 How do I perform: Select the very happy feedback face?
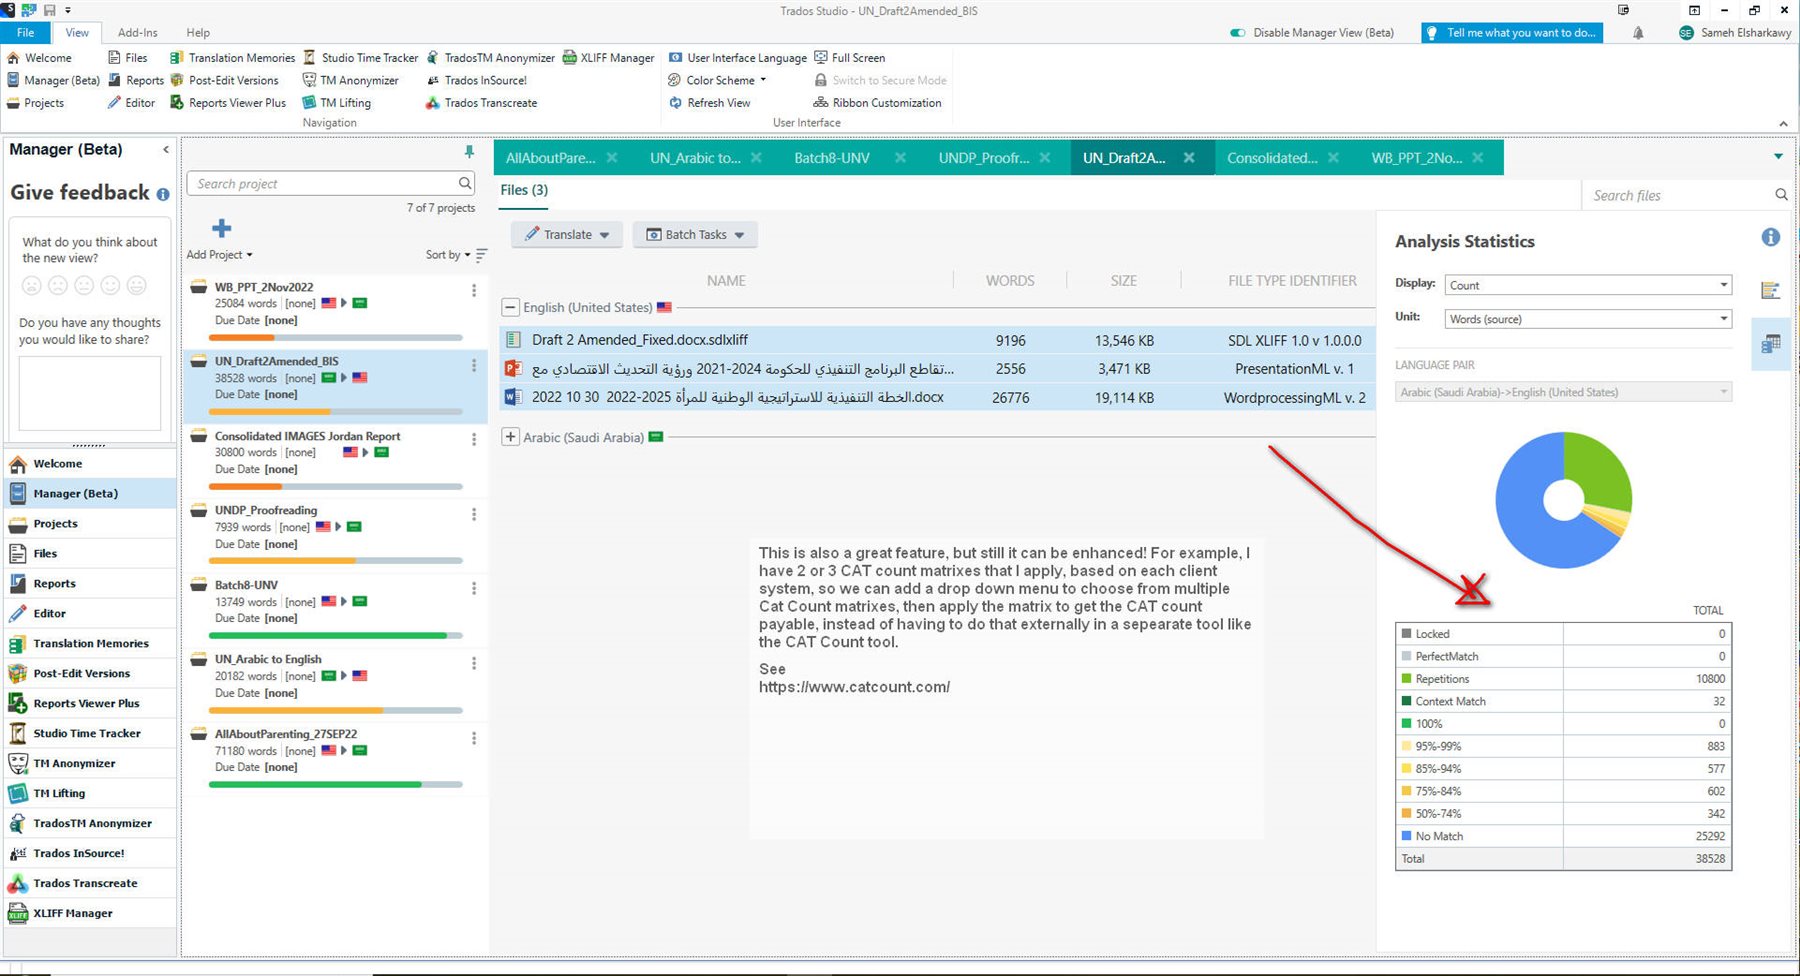[137, 285]
